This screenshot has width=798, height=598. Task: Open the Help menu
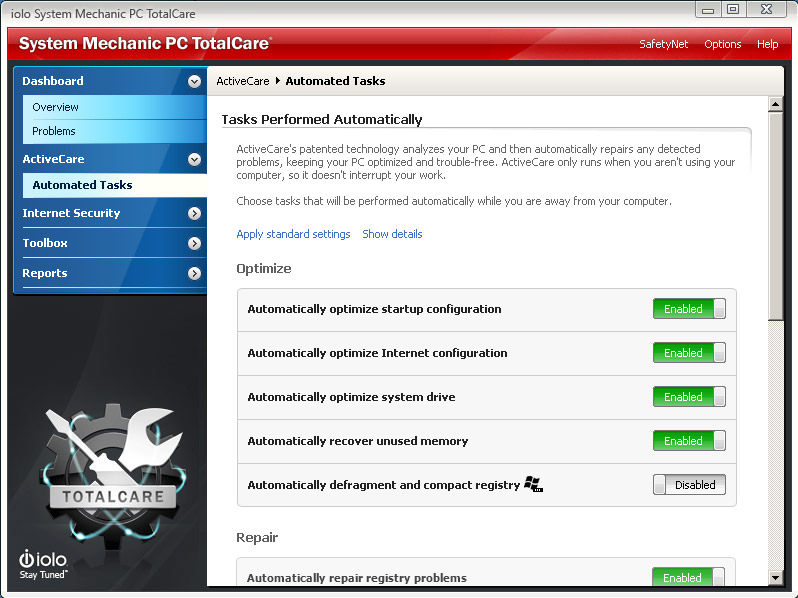[x=767, y=44]
